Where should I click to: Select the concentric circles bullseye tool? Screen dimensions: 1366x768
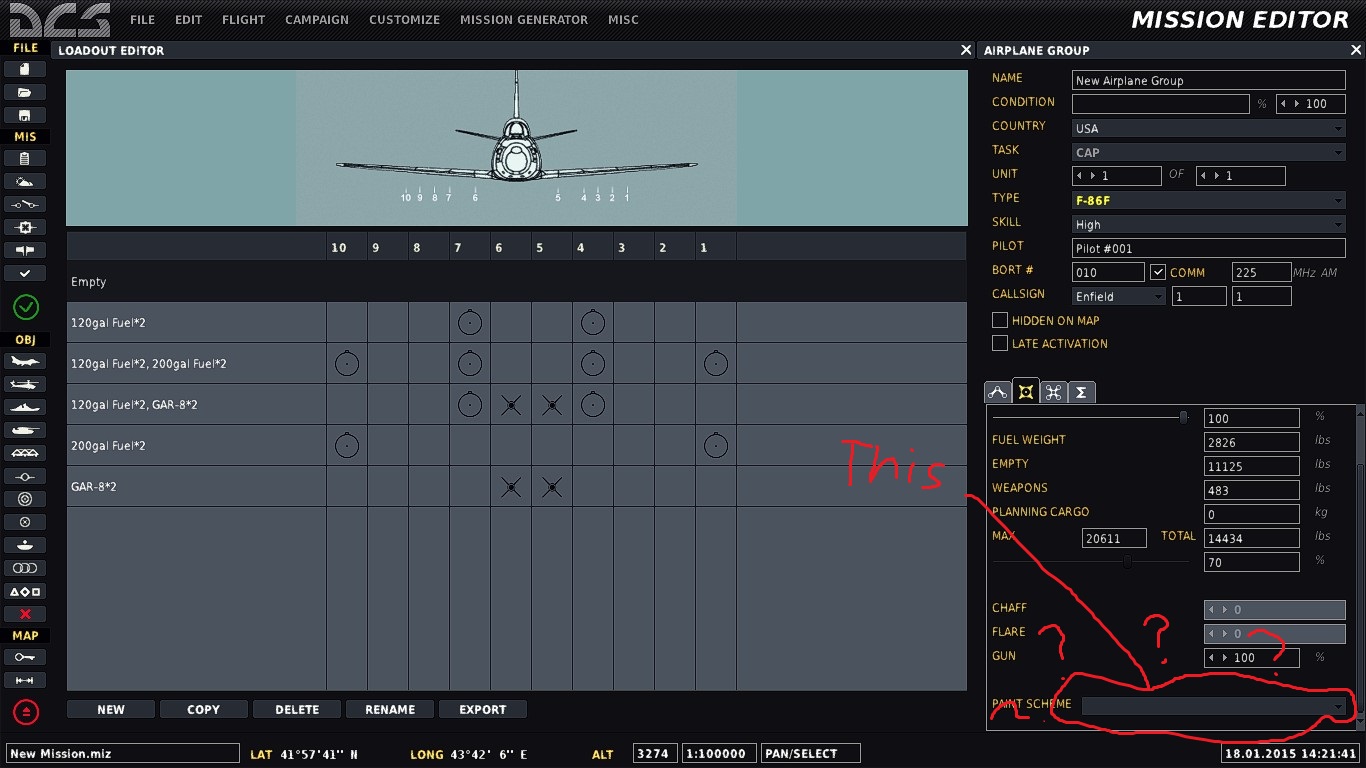(25, 499)
